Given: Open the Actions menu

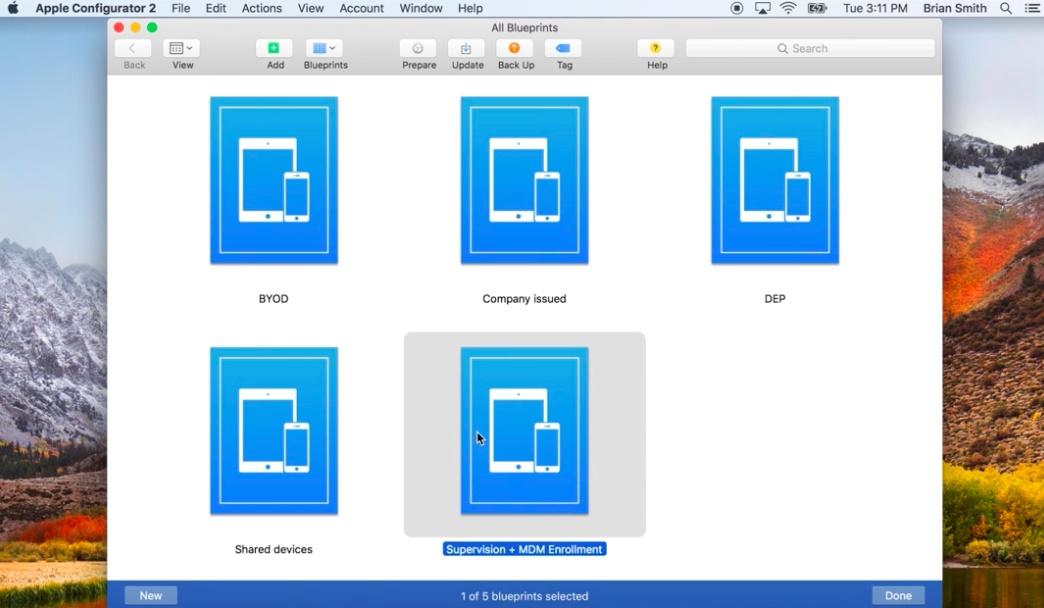Looking at the screenshot, I should click(262, 9).
